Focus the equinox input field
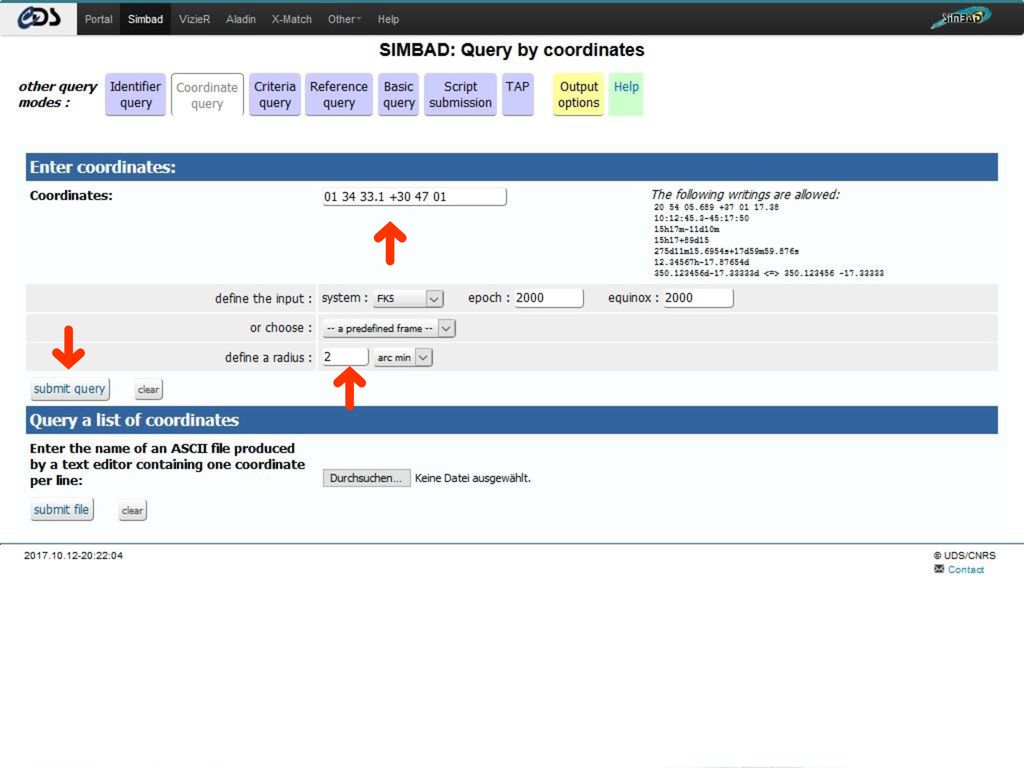 pyautogui.click(x=698, y=298)
